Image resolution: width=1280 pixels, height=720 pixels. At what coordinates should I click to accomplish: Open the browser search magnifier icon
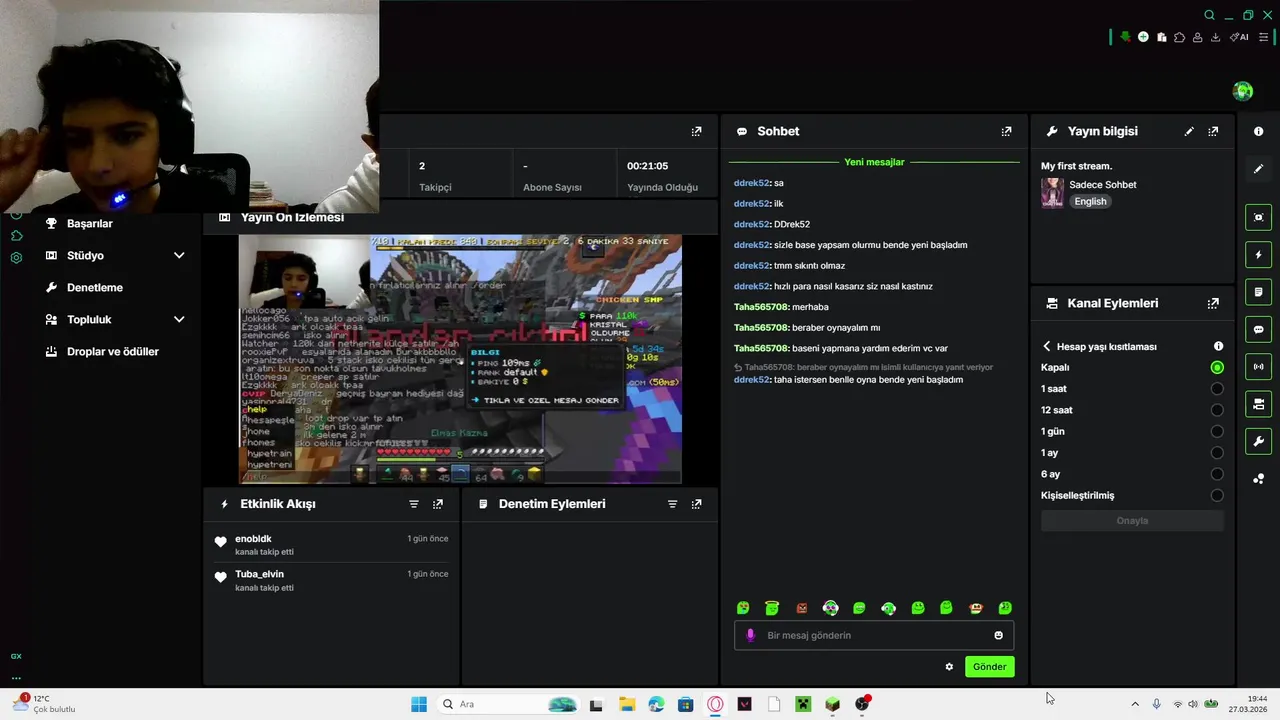click(1209, 15)
